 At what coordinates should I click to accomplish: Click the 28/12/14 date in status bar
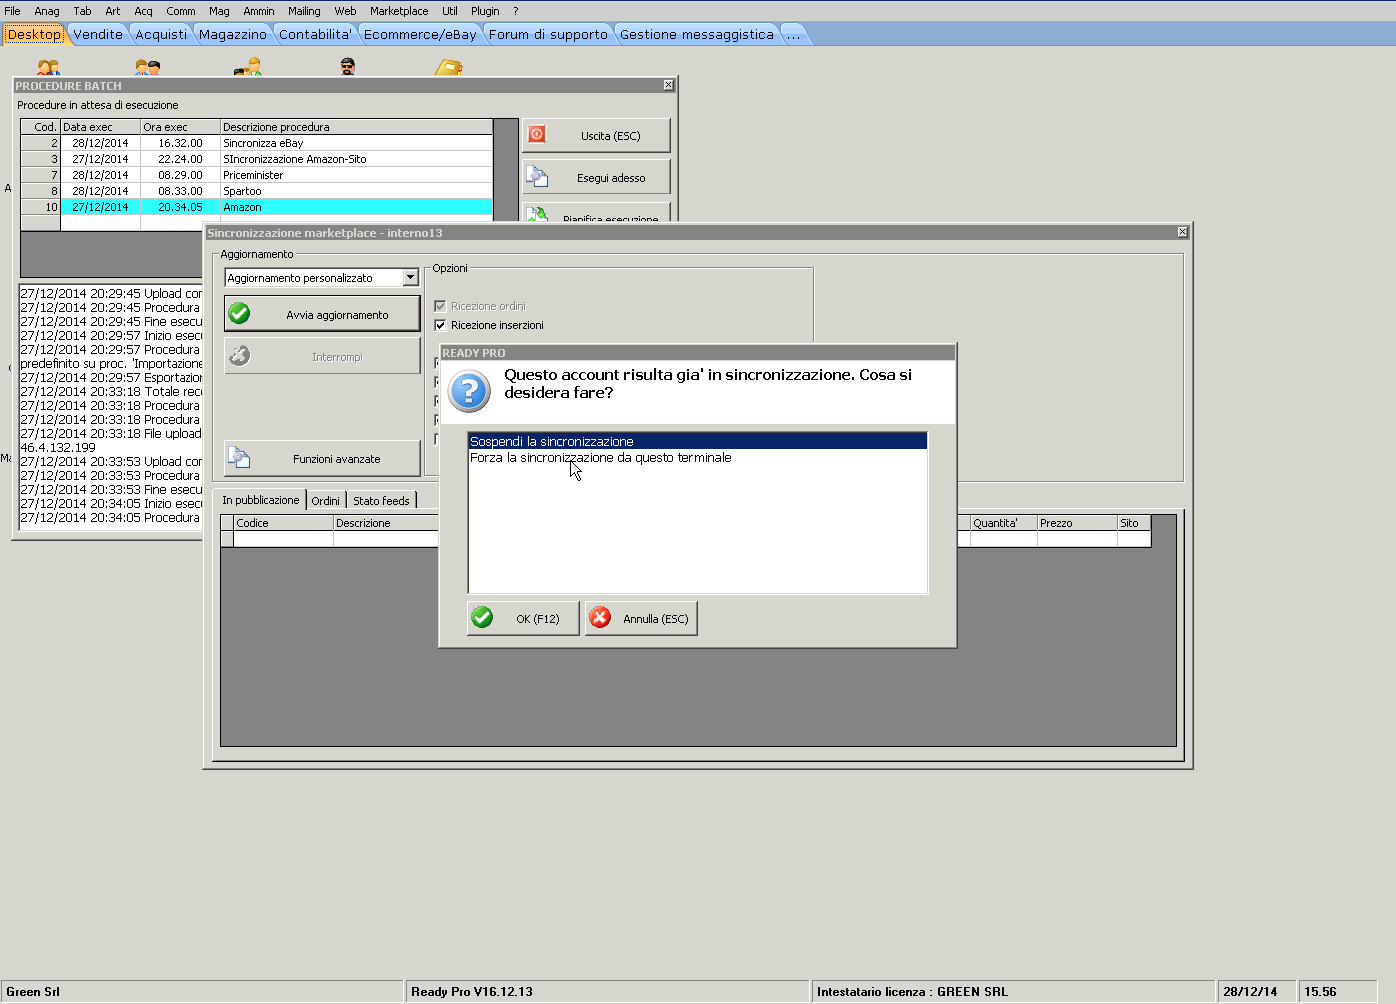coord(1250,992)
